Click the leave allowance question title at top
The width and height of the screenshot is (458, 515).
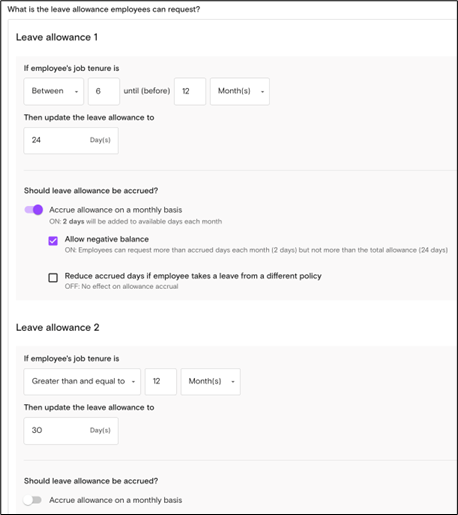(104, 9)
